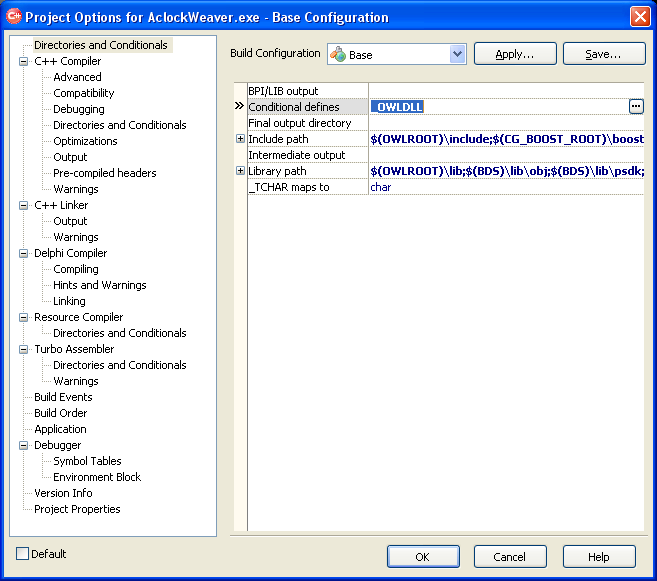This screenshot has width=657, height=581.
Task: Select the C++ Compiler tree label
Action: click(67, 61)
